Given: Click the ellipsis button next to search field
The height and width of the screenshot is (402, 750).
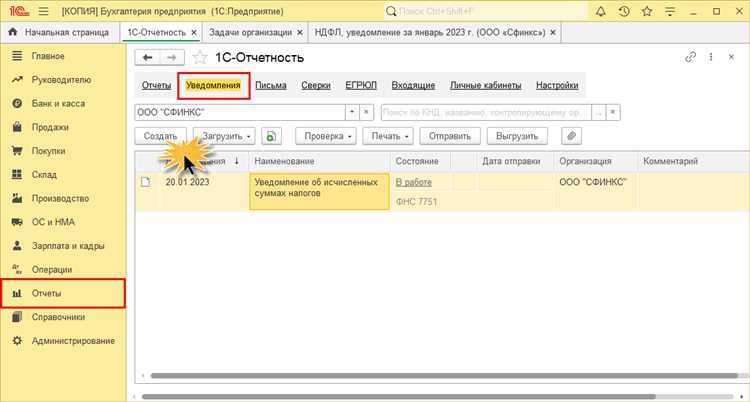Looking at the screenshot, I should [598, 112].
